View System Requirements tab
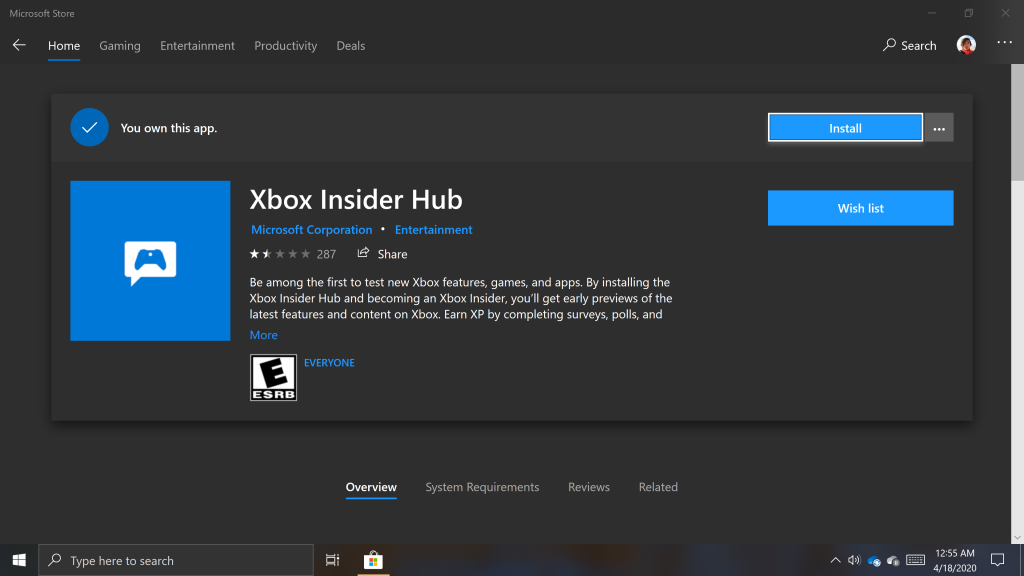Image resolution: width=1024 pixels, height=576 pixels. 482,487
